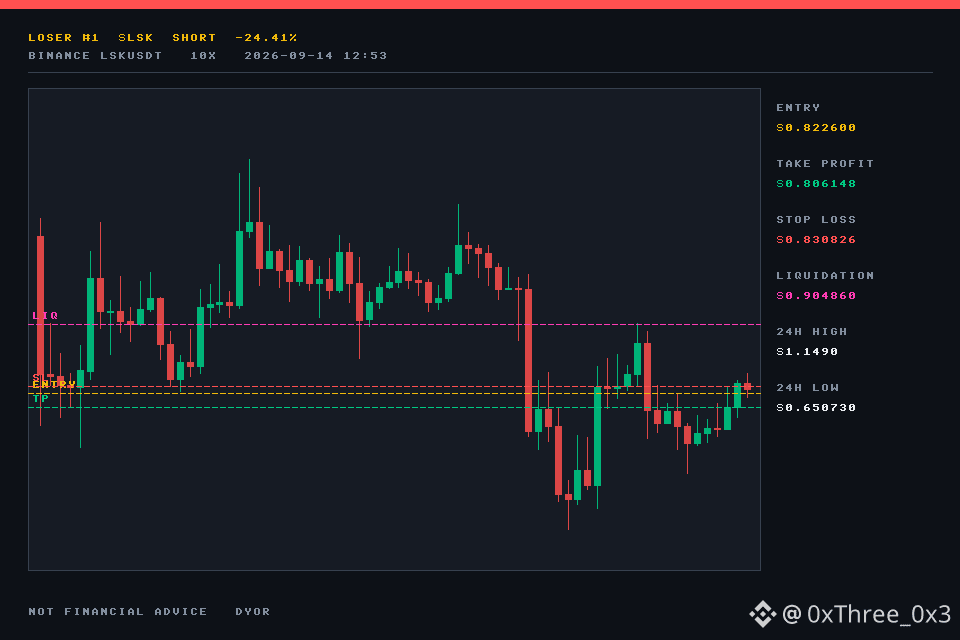Screen dimensions: 960x640
Task: Select the yellow ENTRY line label
Action: point(54,385)
